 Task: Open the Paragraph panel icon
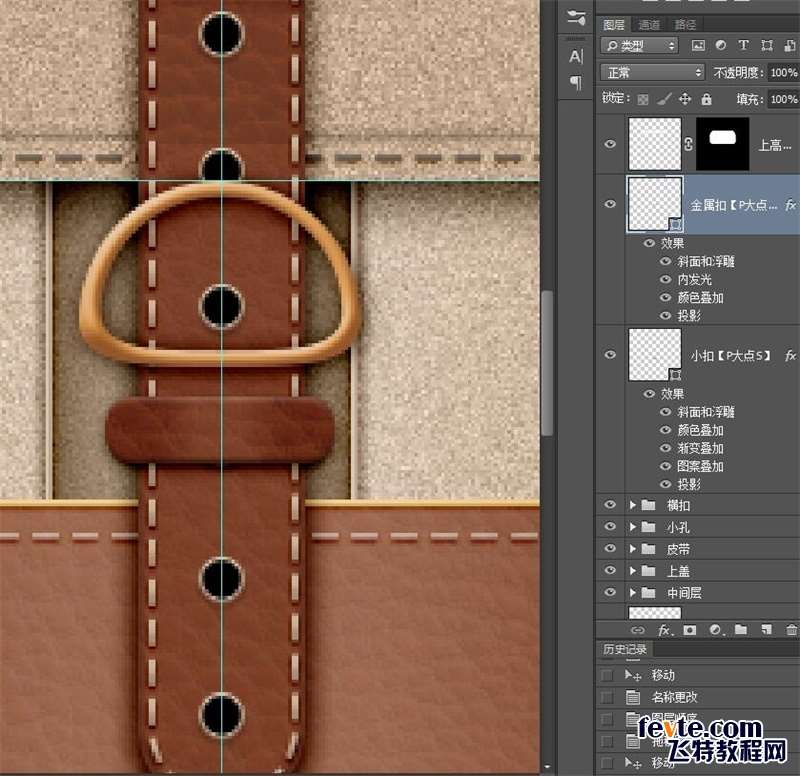click(576, 82)
